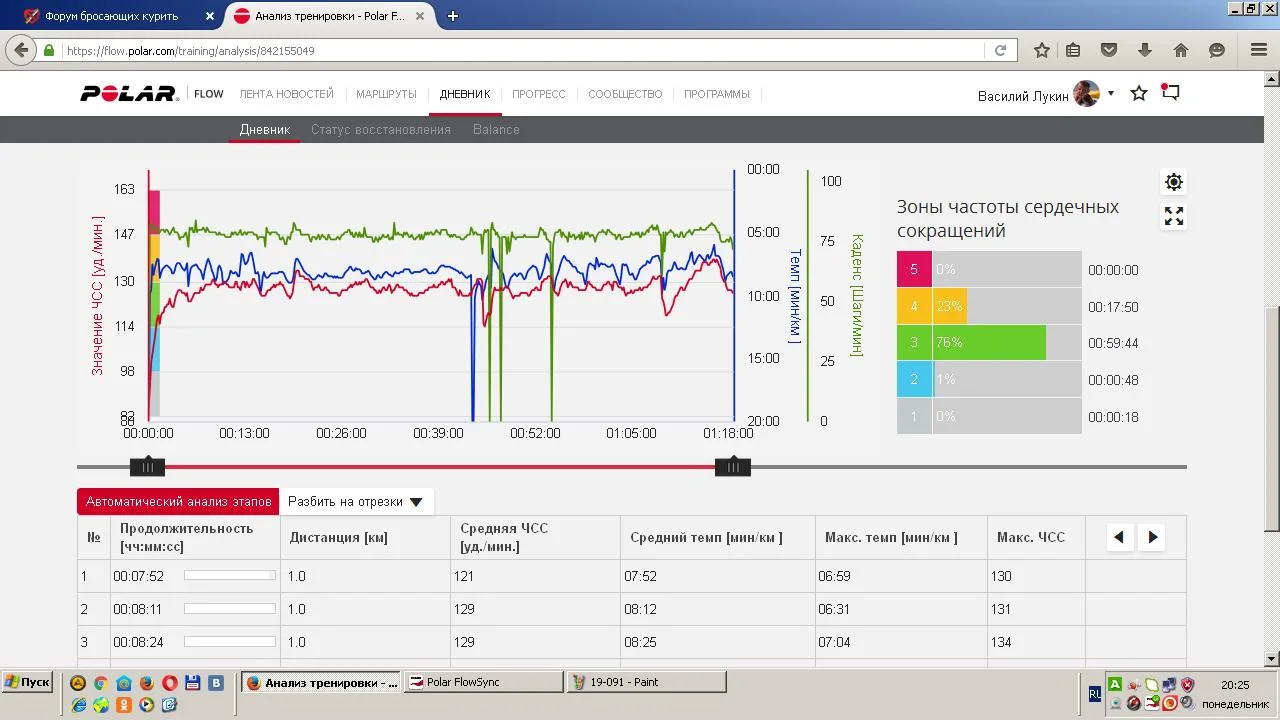Select heart rate zone 2 blue swatch
Image resolution: width=1280 pixels, height=720 pixels.
click(914, 380)
